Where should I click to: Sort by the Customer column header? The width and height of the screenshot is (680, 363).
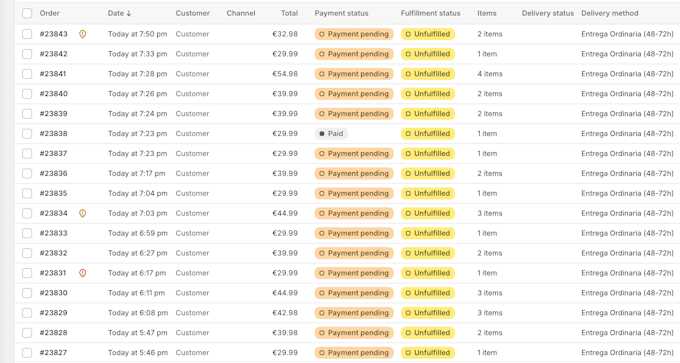(x=193, y=13)
